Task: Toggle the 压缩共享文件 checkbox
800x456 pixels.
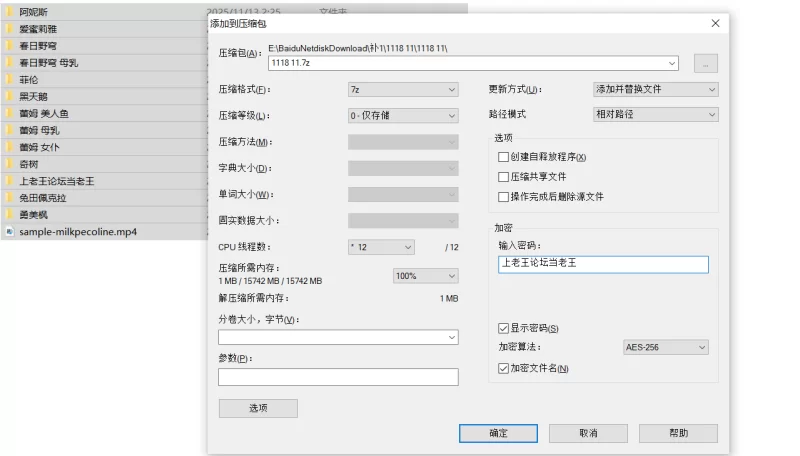Action: [x=503, y=177]
